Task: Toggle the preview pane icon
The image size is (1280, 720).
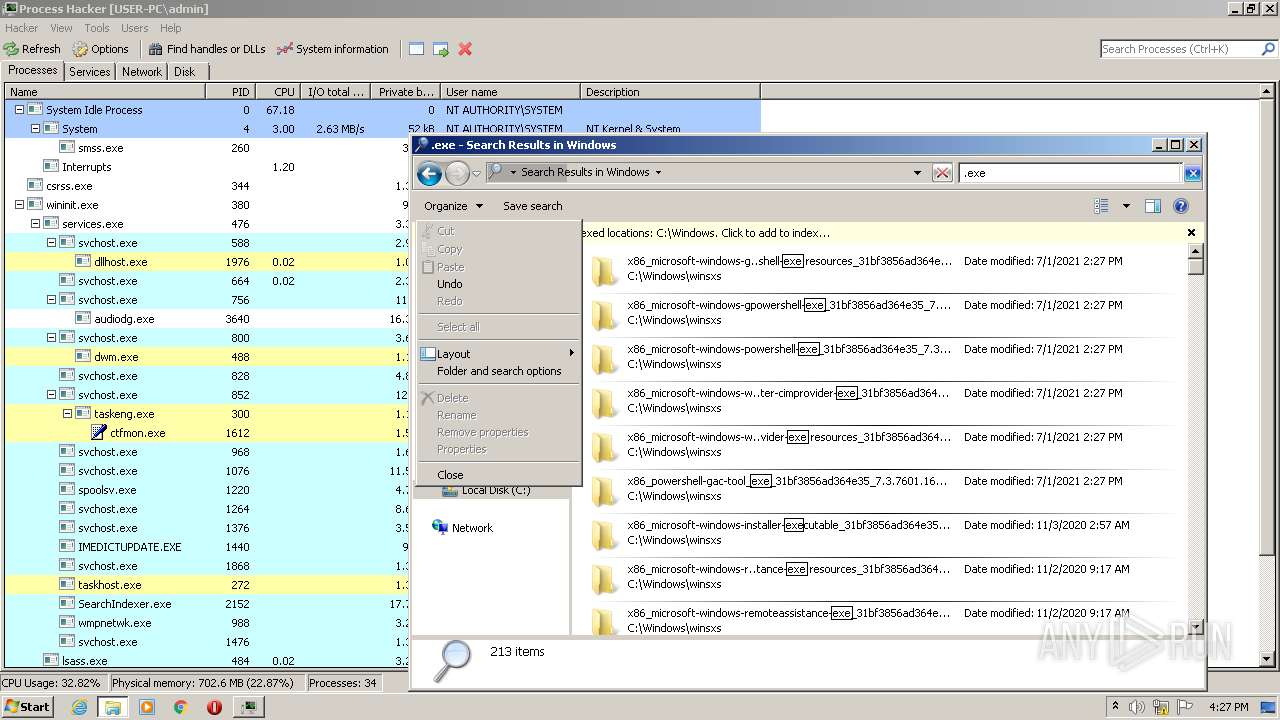Action: 1152,206
